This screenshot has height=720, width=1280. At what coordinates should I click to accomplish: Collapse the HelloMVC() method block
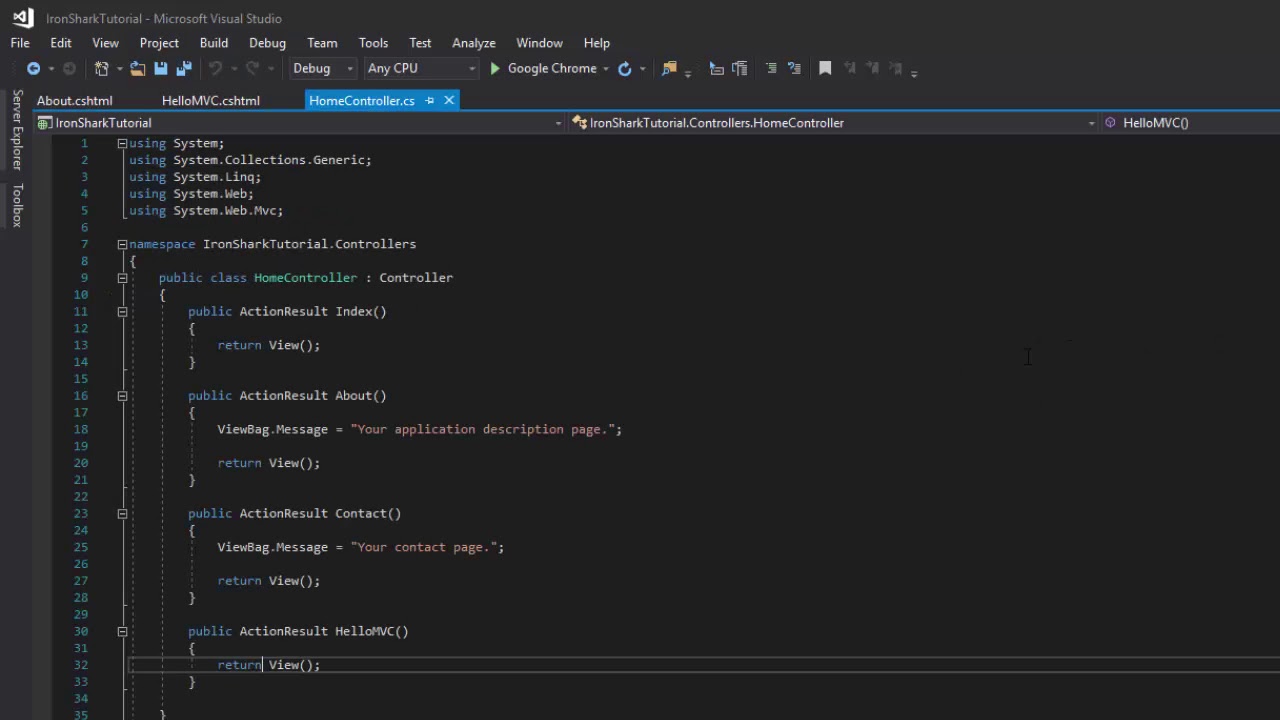tap(122, 632)
